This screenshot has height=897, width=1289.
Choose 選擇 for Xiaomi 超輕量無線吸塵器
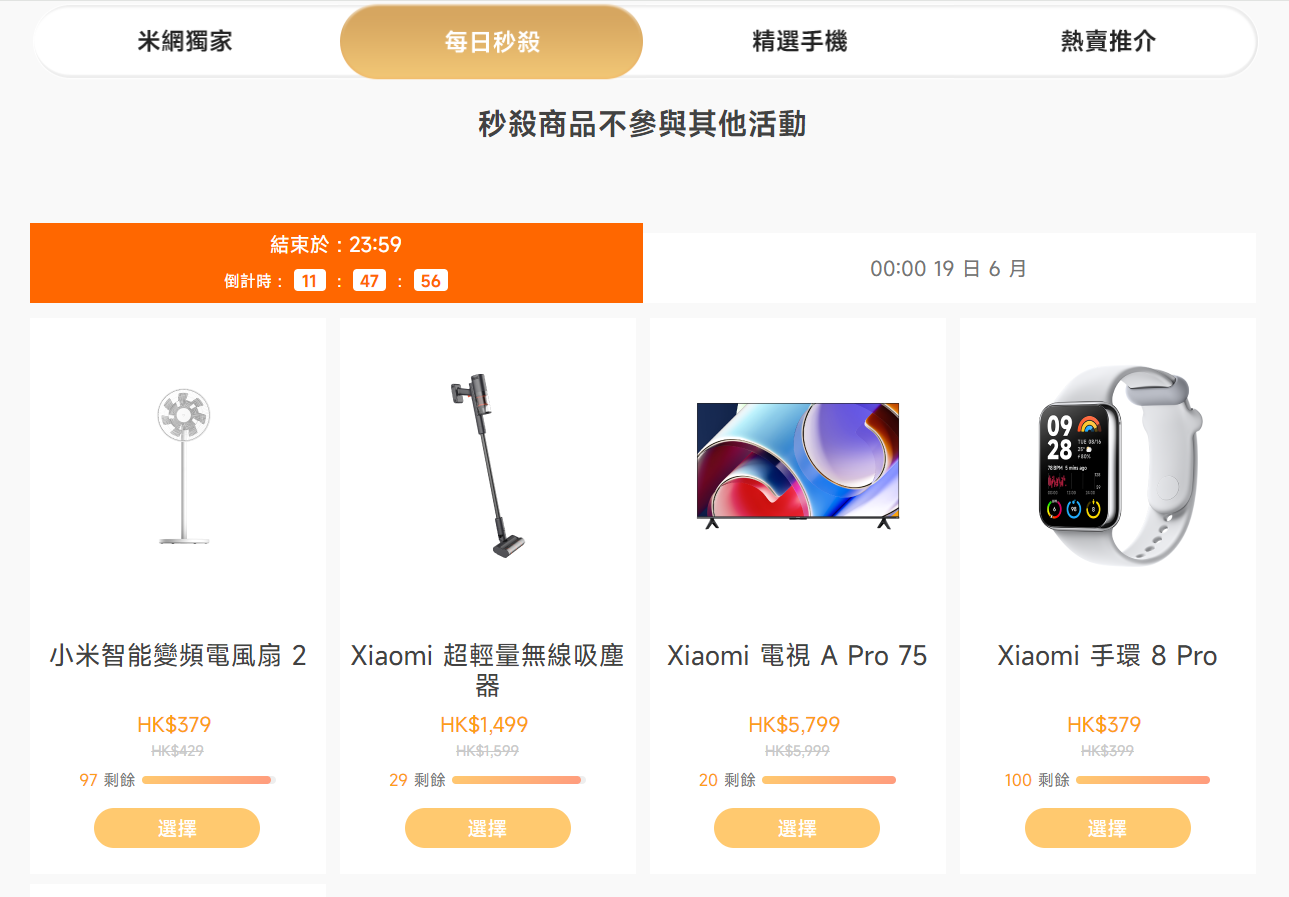pos(488,828)
